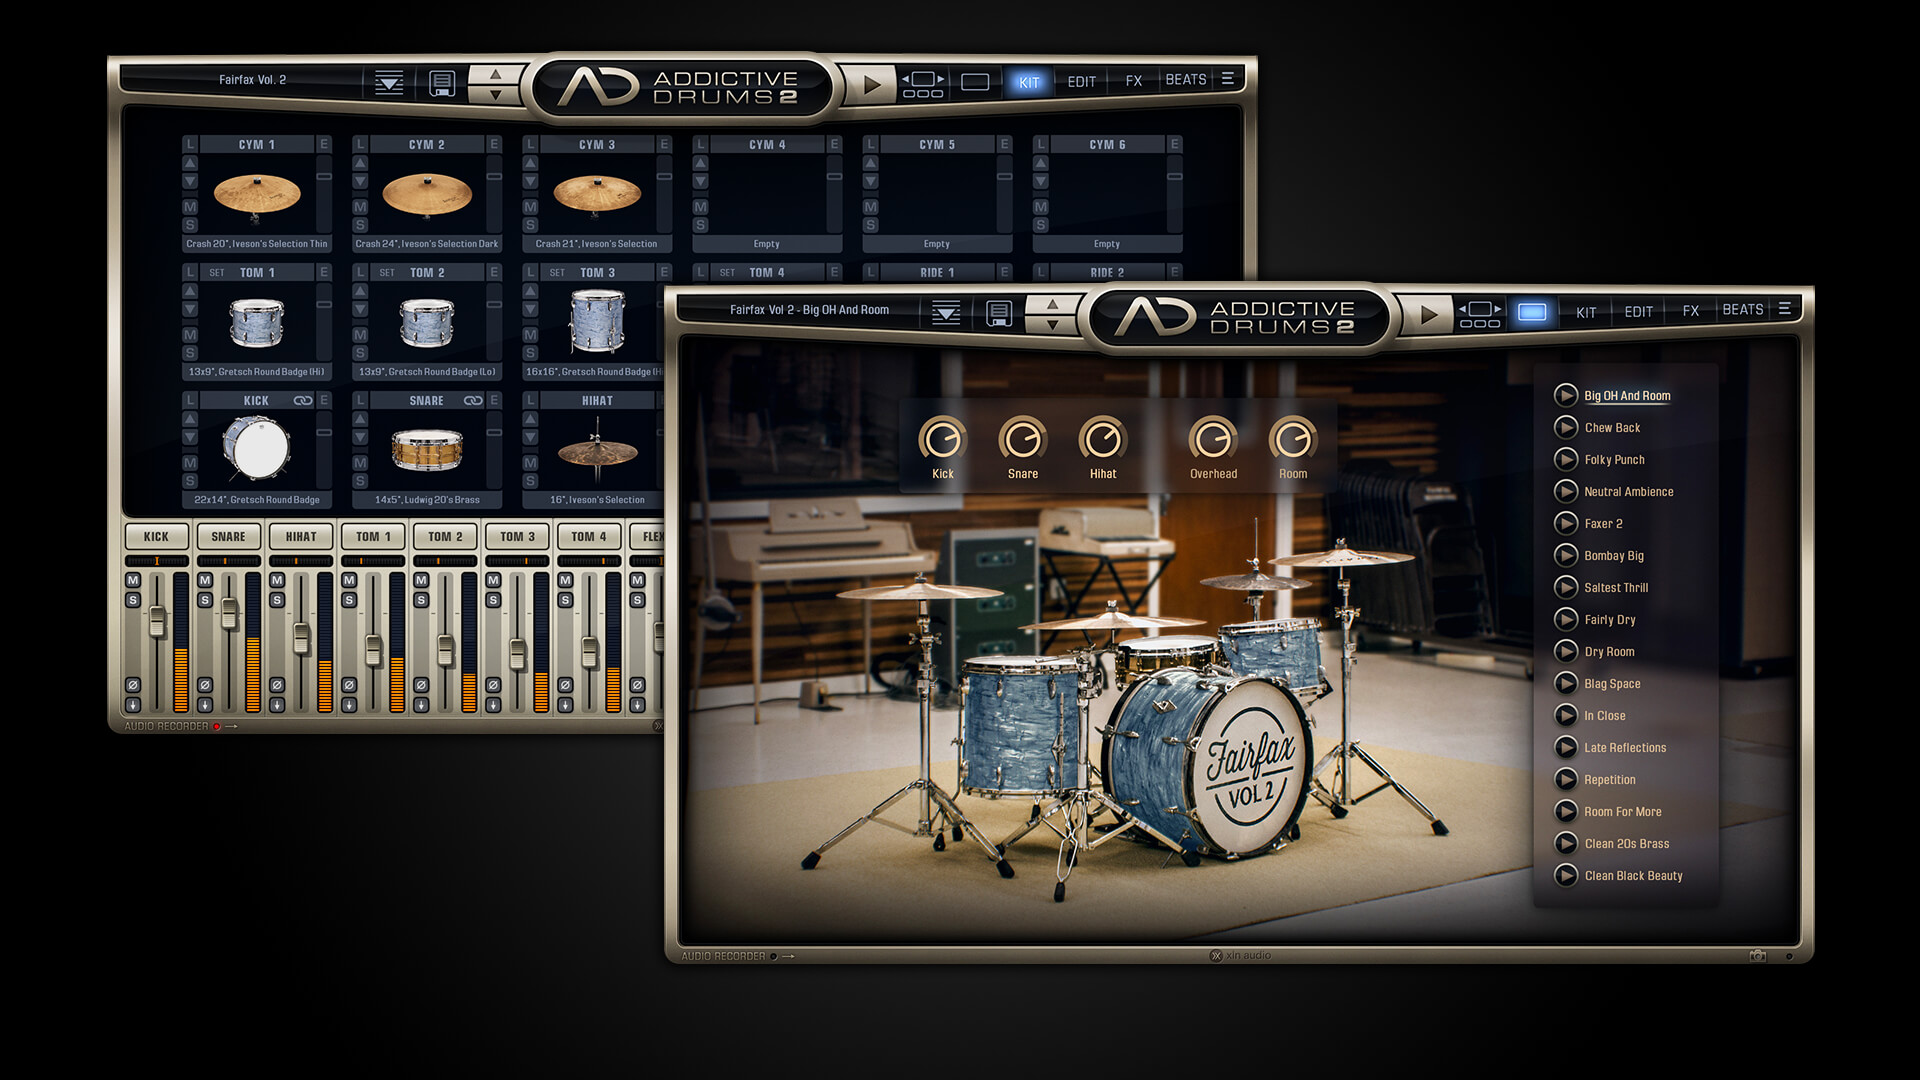The width and height of the screenshot is (1920, 1080).
Task: Mute the CYM 1 kit slot
Action: [x=190, y=207]
